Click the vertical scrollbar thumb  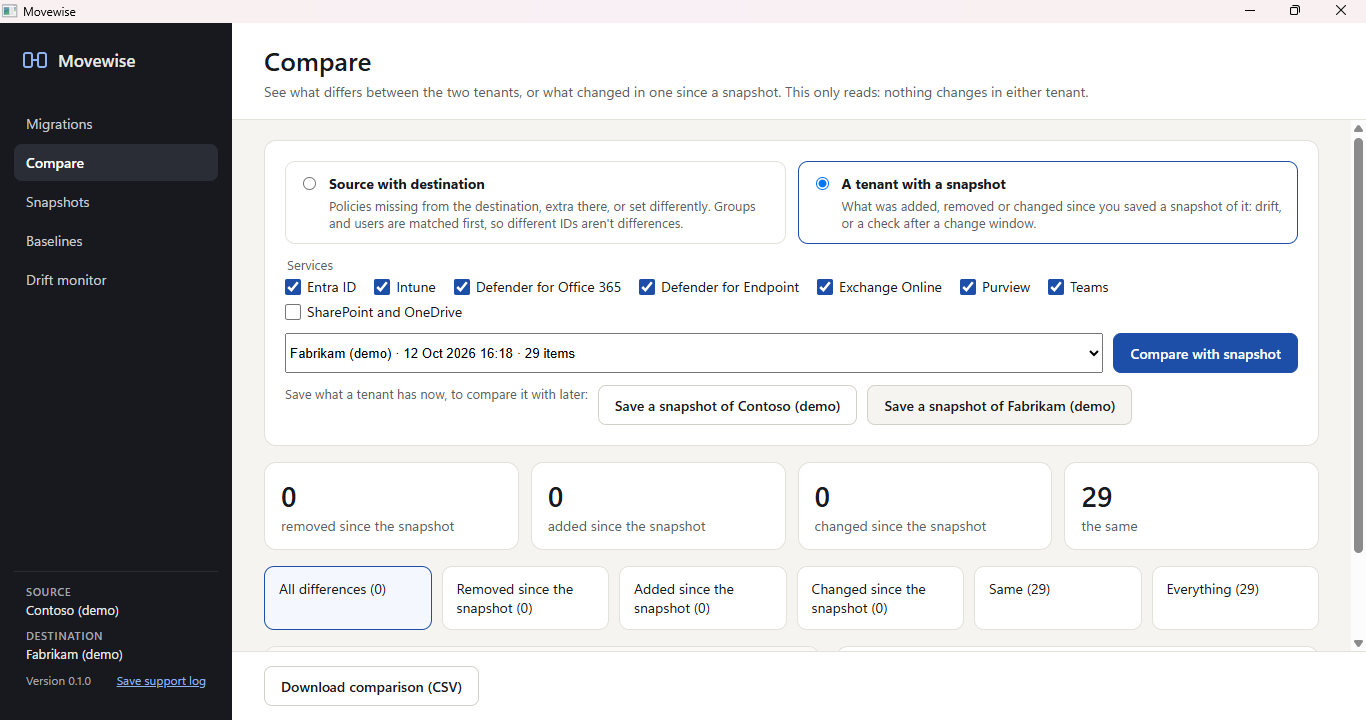pos(1358,345)
